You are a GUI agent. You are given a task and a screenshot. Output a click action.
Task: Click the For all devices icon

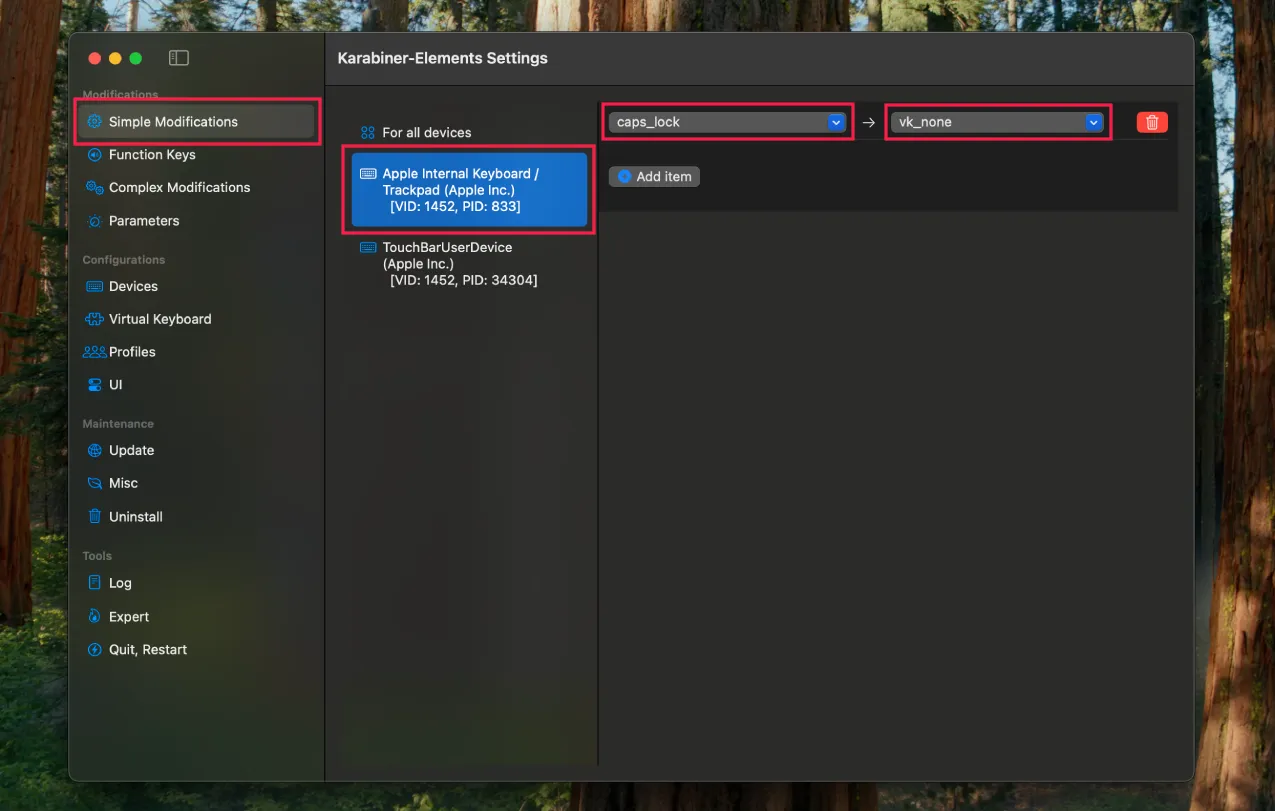[367, 132]
